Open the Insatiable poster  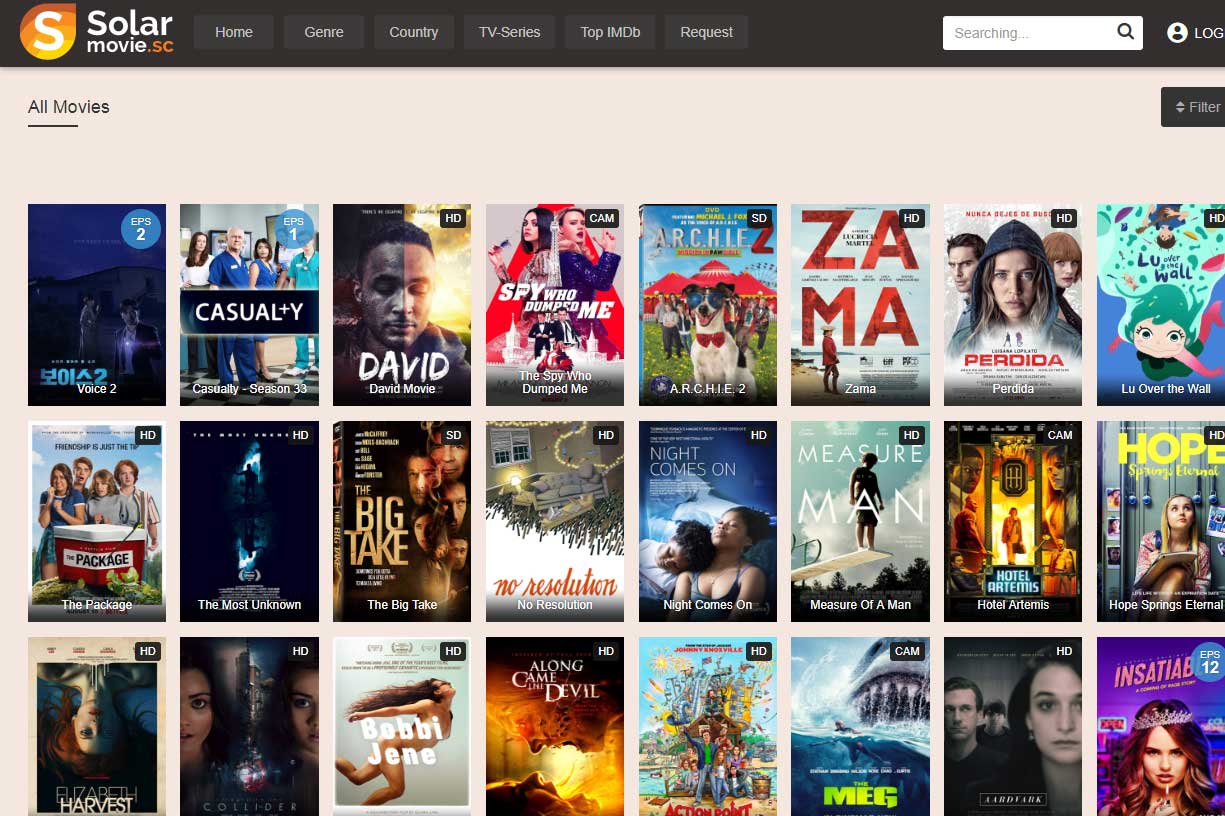point(1161,726)
